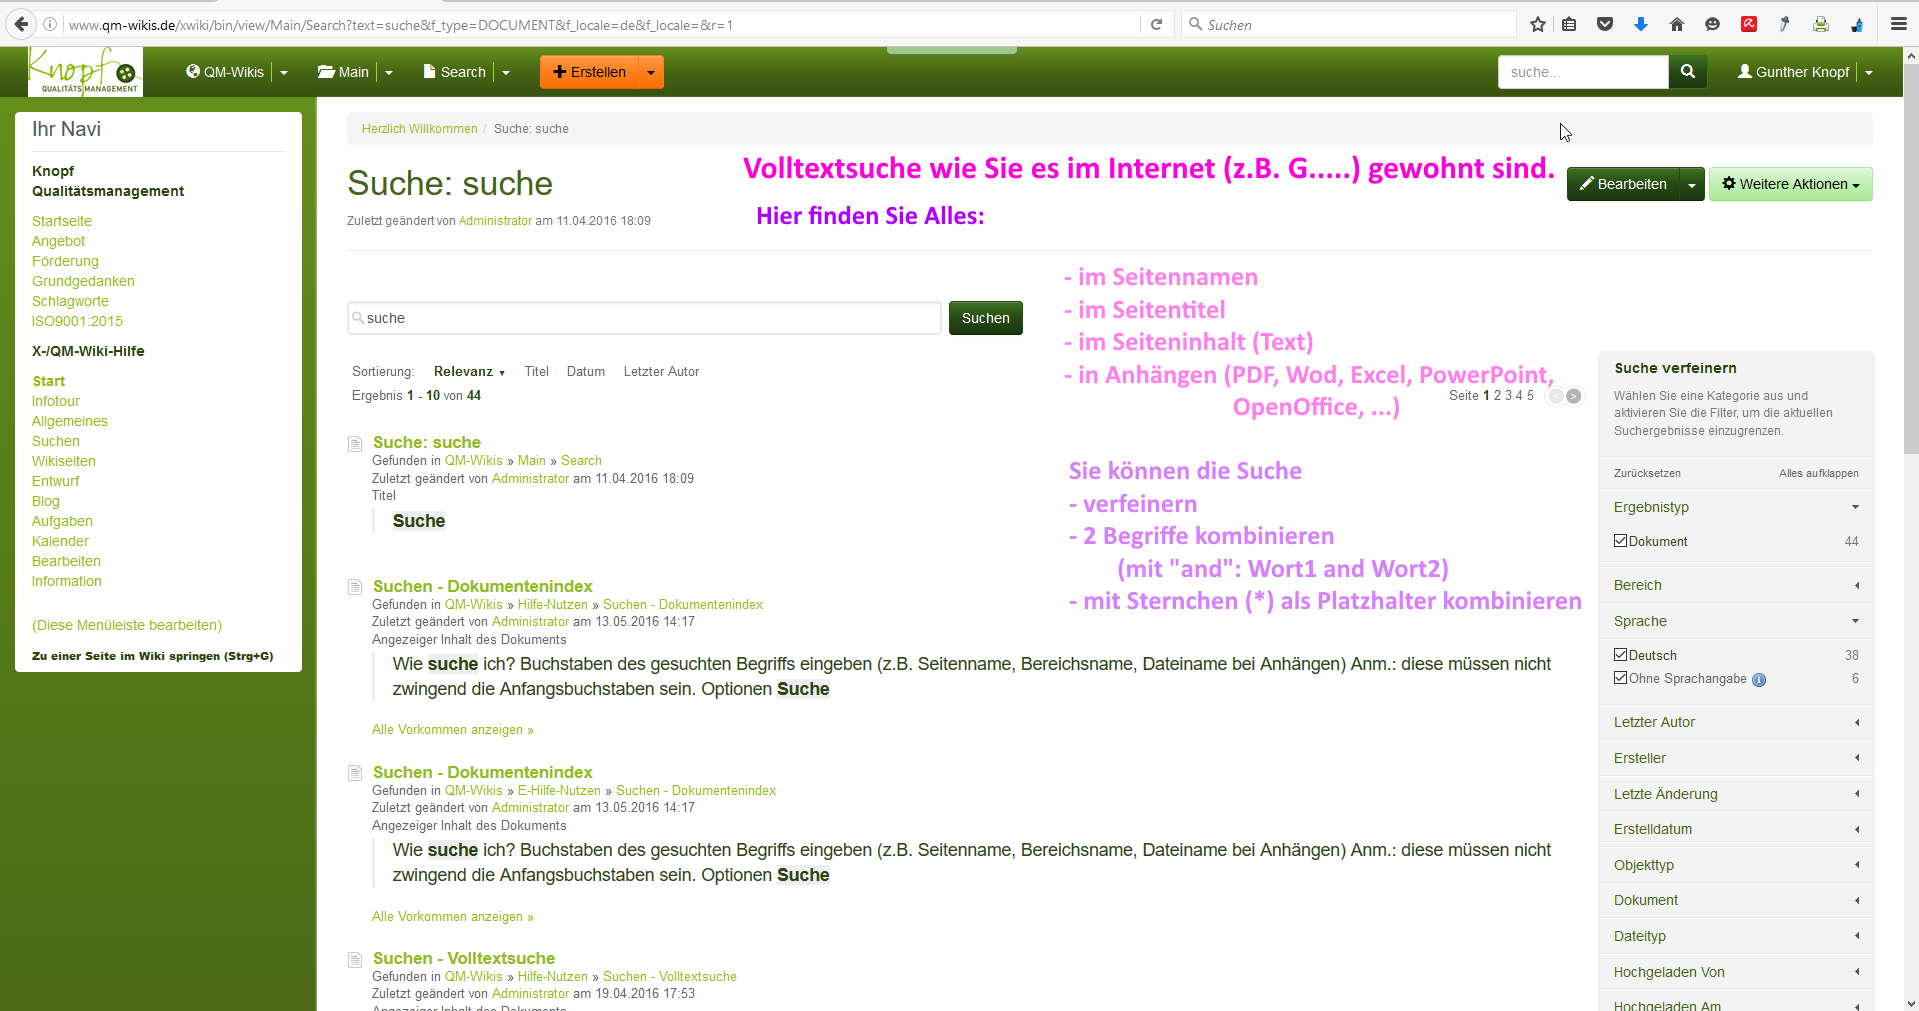The width and height of the screenshot is (1919, 1011).
Task: Open the Weitere Aktionen dropdown
Action: tap(1790, 184)
